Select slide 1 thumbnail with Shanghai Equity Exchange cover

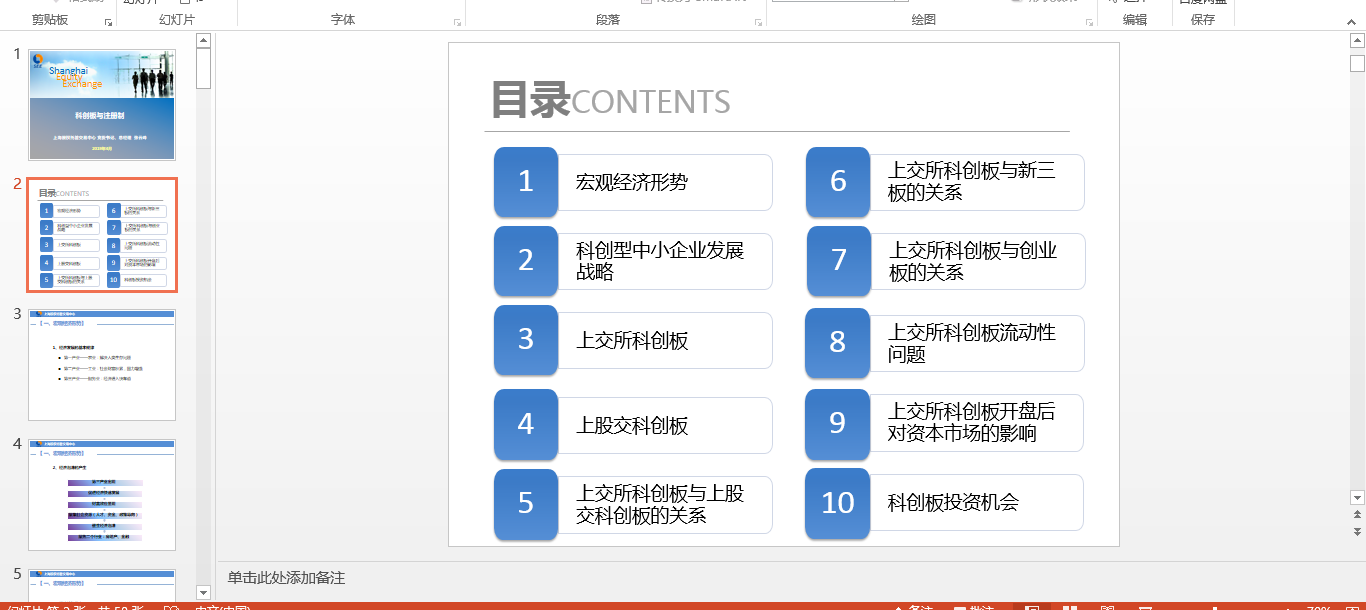point(102,104)
